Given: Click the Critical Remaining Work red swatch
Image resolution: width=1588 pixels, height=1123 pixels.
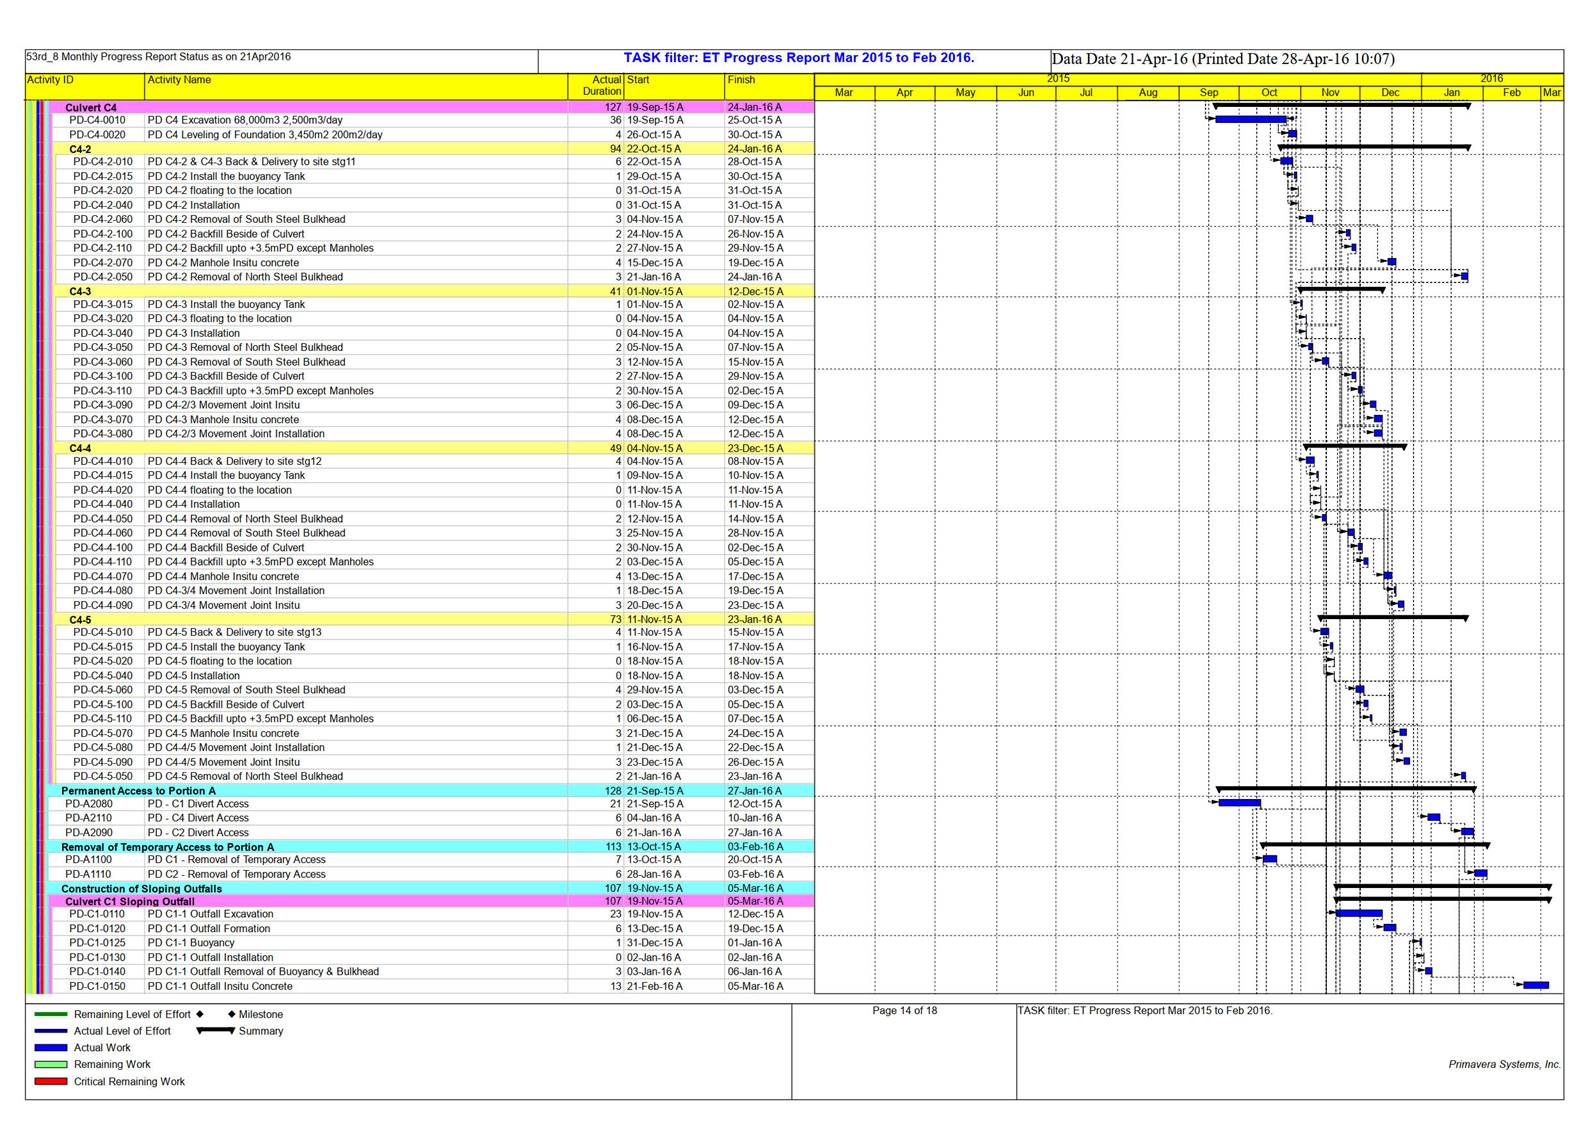Looking at the screenshot, I should coord(51,1082).
